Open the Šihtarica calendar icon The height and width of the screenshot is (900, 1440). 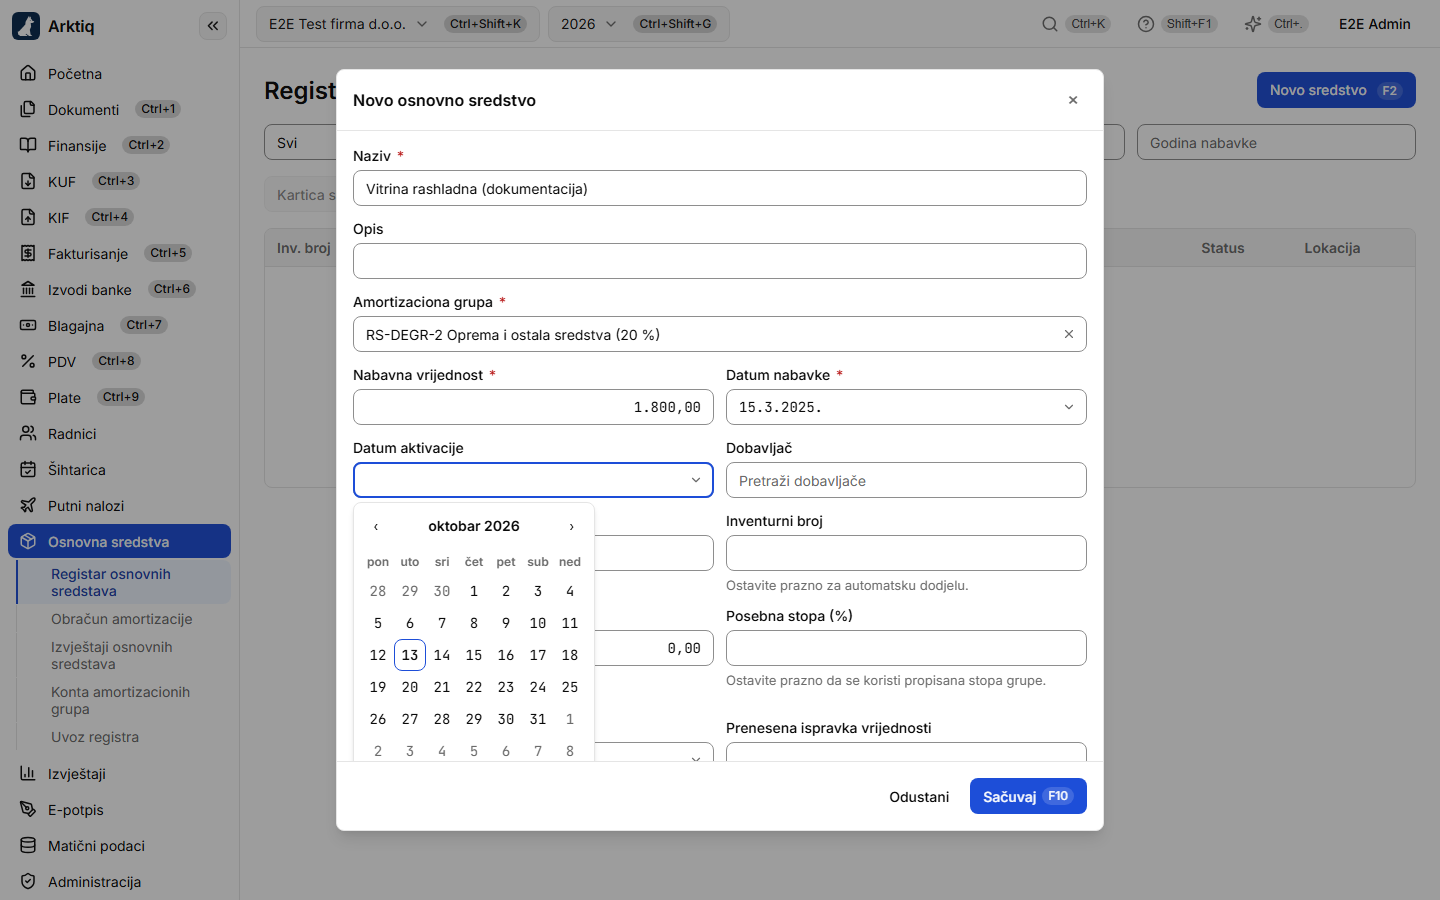28,469
